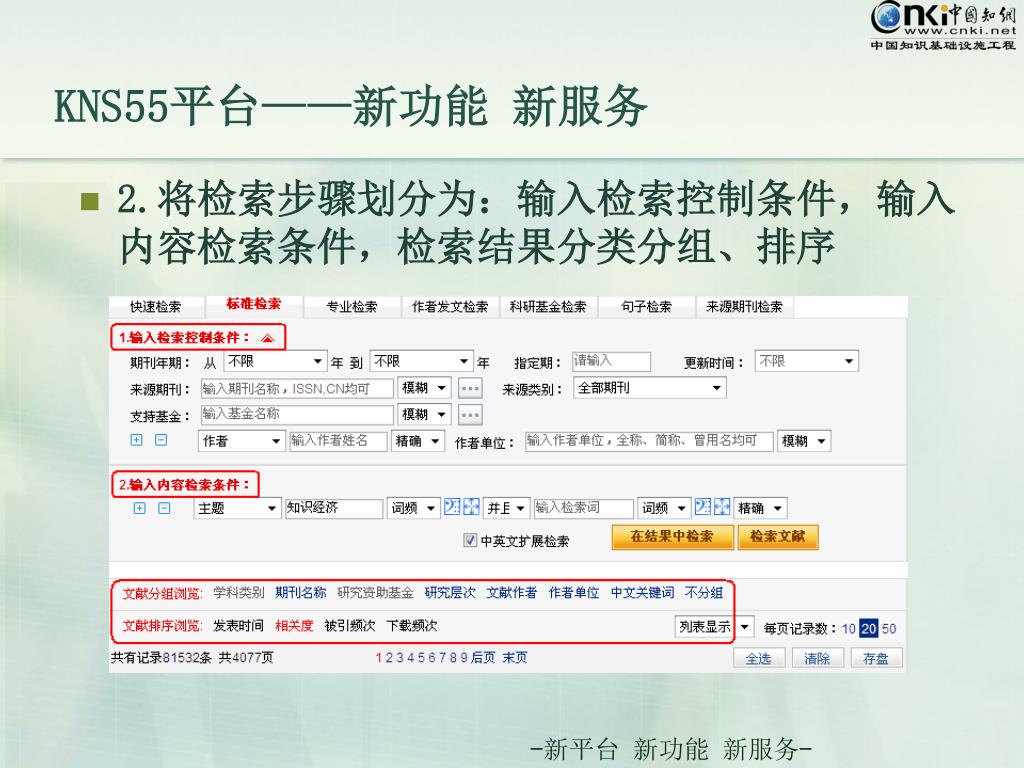Open the 作者 field type dropdown
The height and width of the screenshot is (768, 1024).
(242, 441)
